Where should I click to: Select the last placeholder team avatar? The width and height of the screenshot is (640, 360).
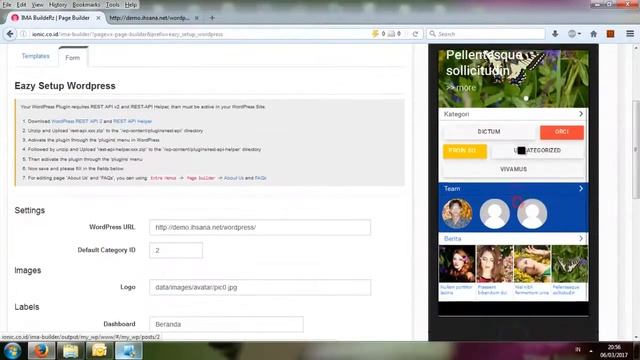[x=532, y=213]
